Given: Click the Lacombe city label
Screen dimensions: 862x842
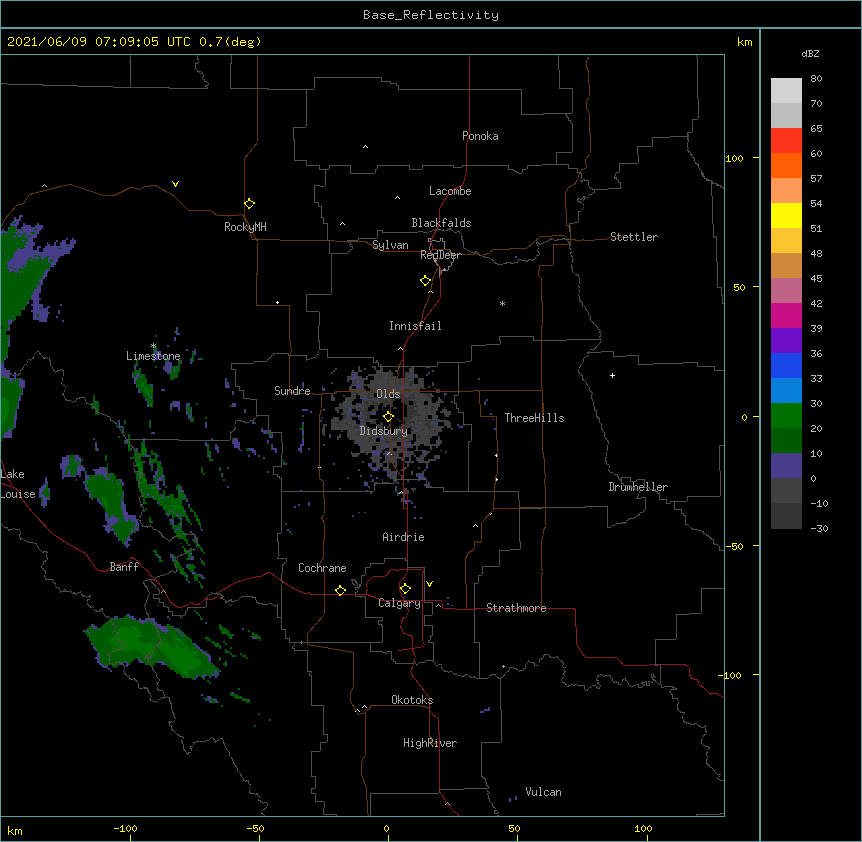Looking at the screenshot, I should tap(450, 191).
